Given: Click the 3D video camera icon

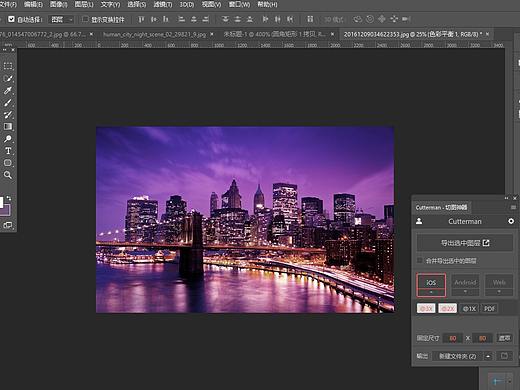Looking at the screenshot, I should [x=406, y=19].
